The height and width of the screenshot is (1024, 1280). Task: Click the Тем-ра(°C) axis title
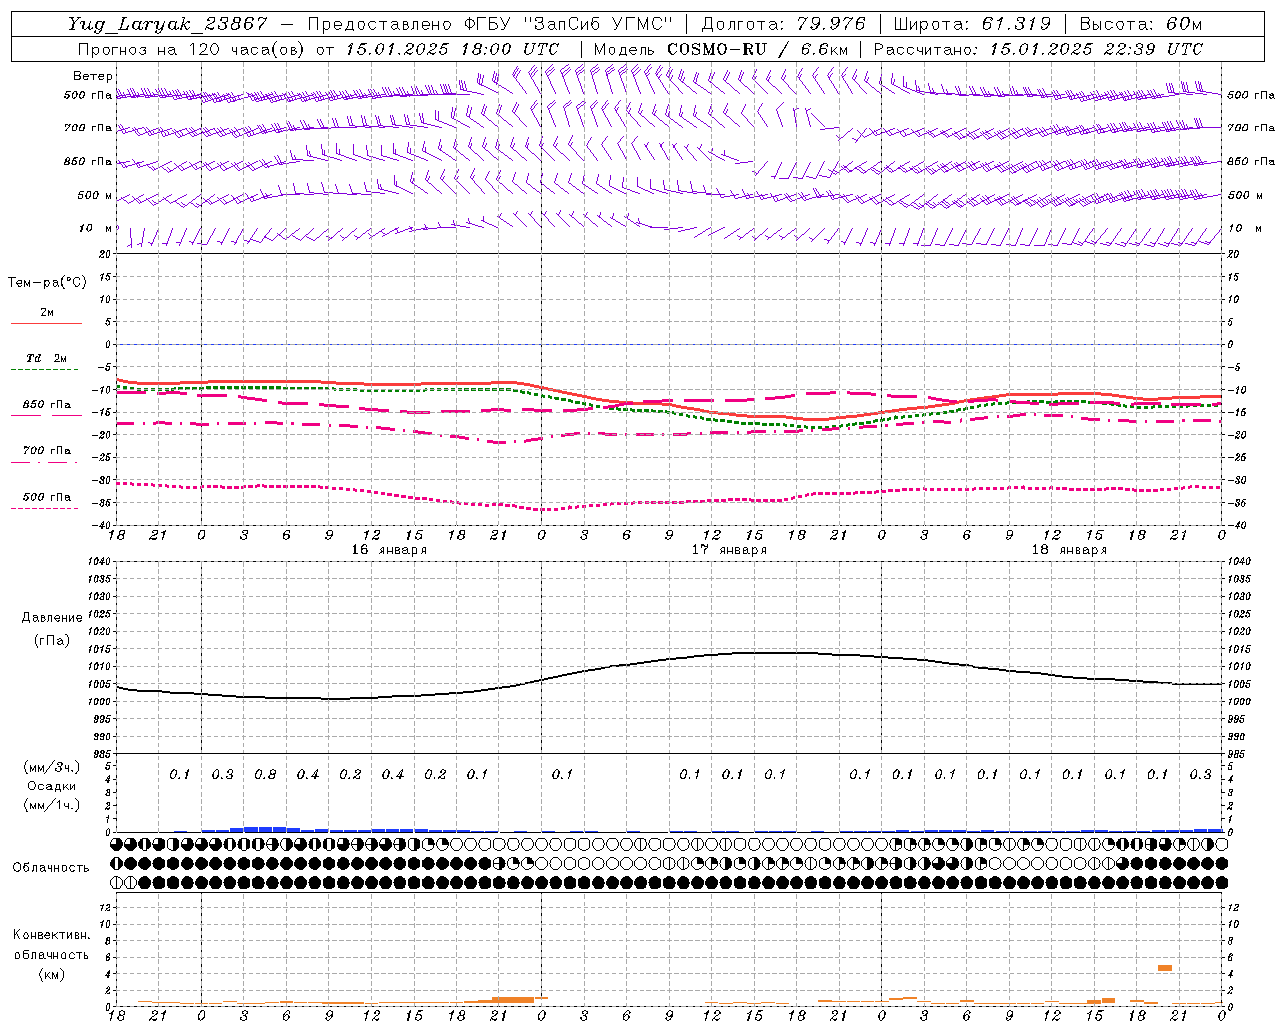tap(47, 283)
